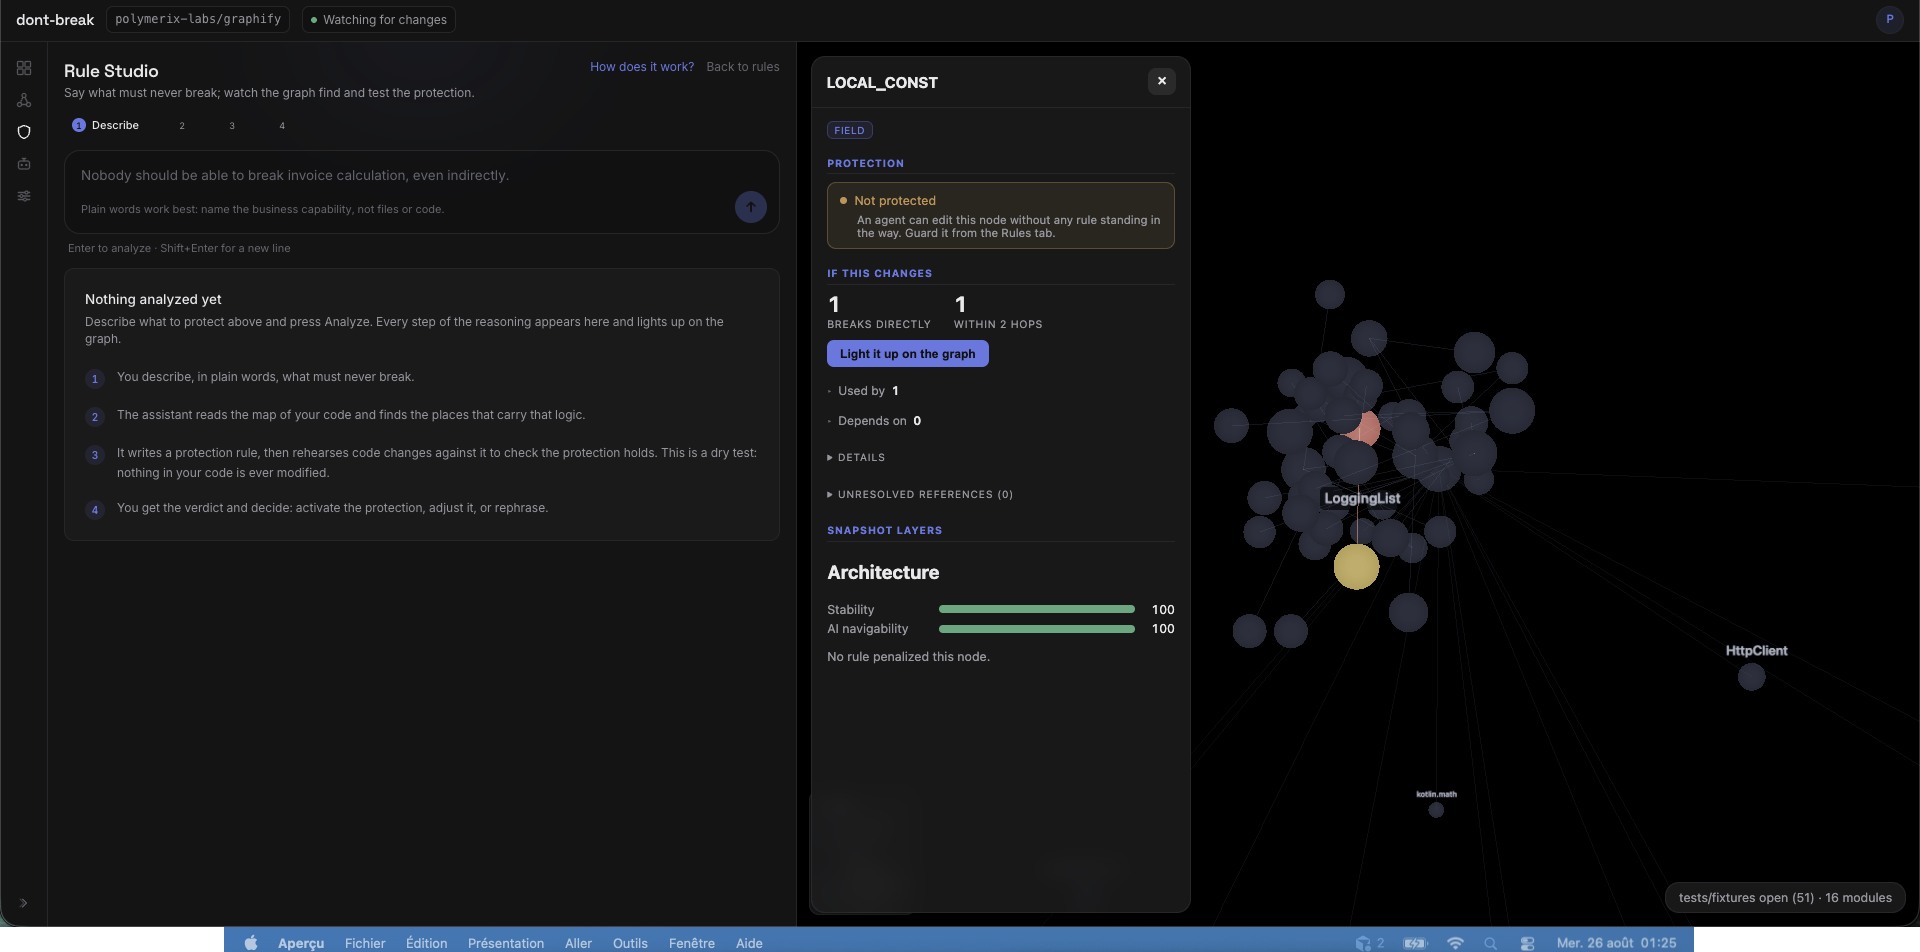Screen dimensions: 1920x952
Task: Click Light it up on the graph
Action: (908, 354)
